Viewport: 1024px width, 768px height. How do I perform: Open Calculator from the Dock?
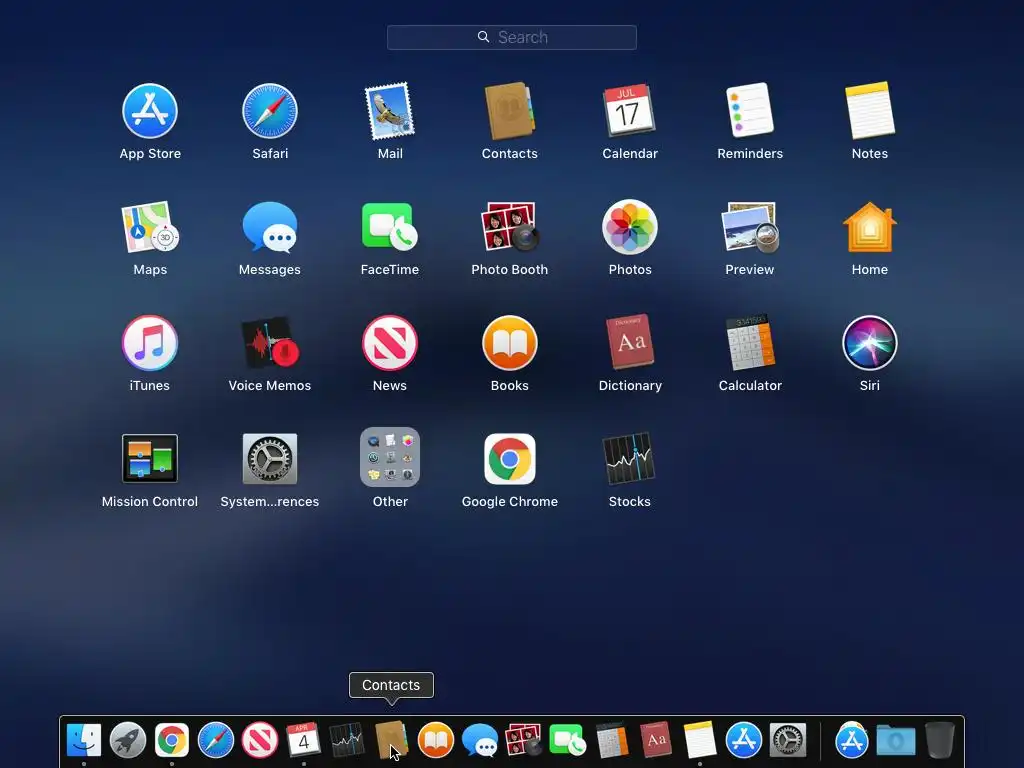612,740
